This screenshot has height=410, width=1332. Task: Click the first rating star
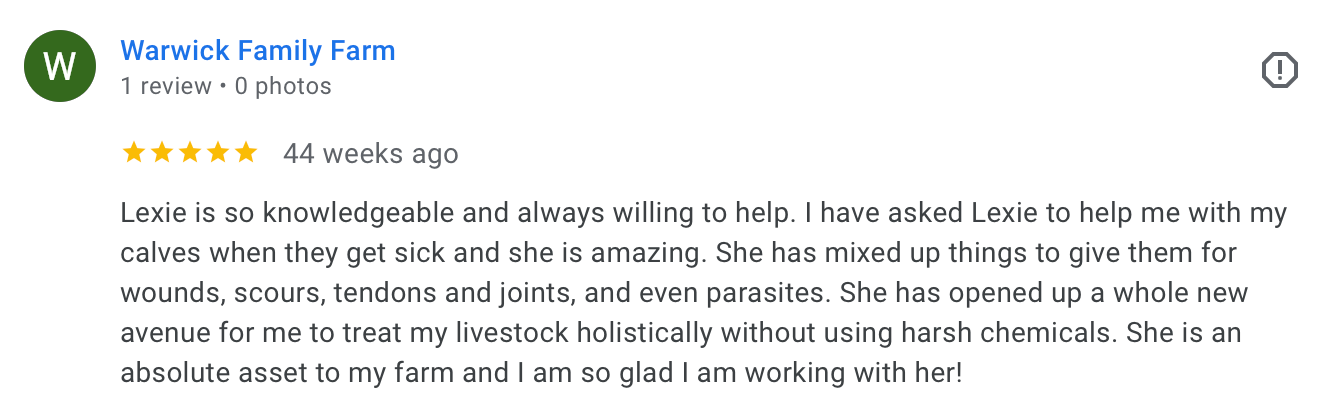(133, 153)
